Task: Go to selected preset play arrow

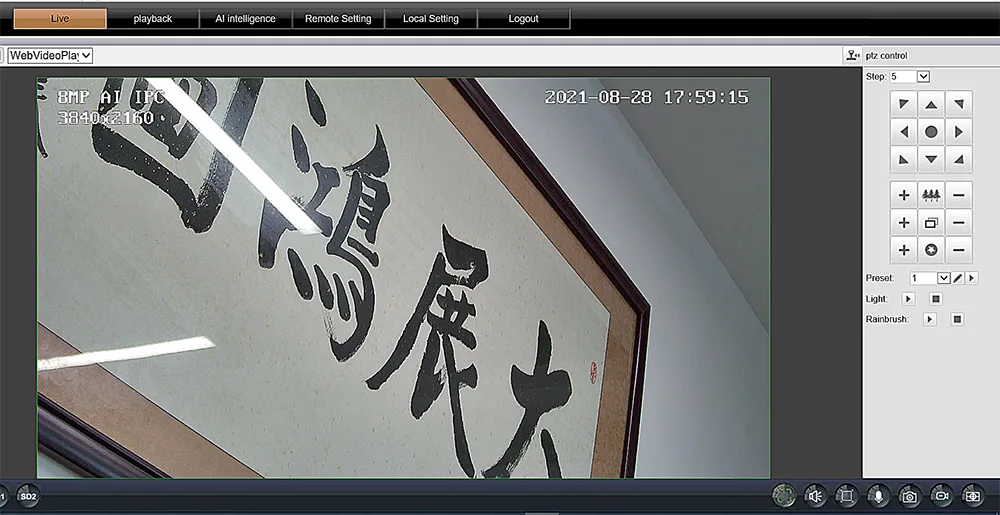Action: point(972,278)
